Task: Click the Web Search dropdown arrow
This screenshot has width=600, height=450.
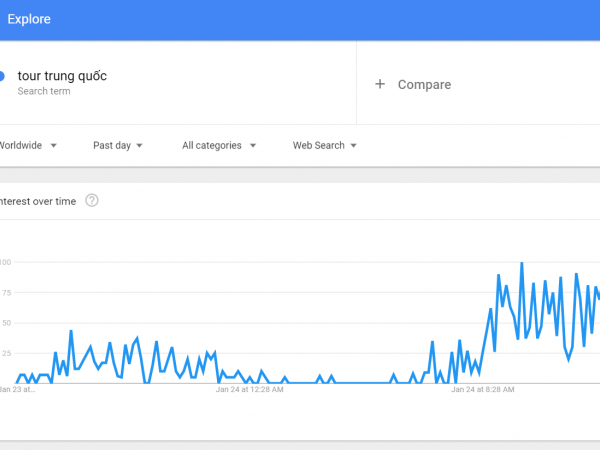Action: (x=354, y=146)
